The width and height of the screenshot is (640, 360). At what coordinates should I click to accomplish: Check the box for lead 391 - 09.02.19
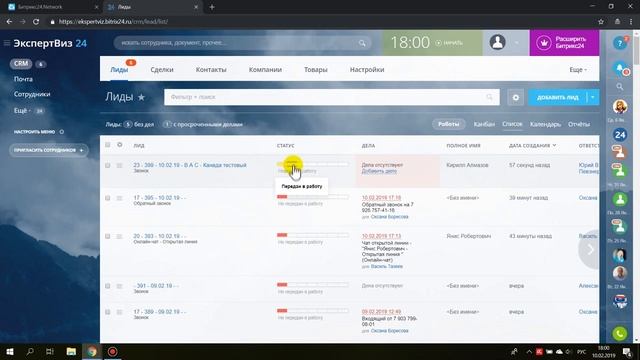(x=107, y=286)
